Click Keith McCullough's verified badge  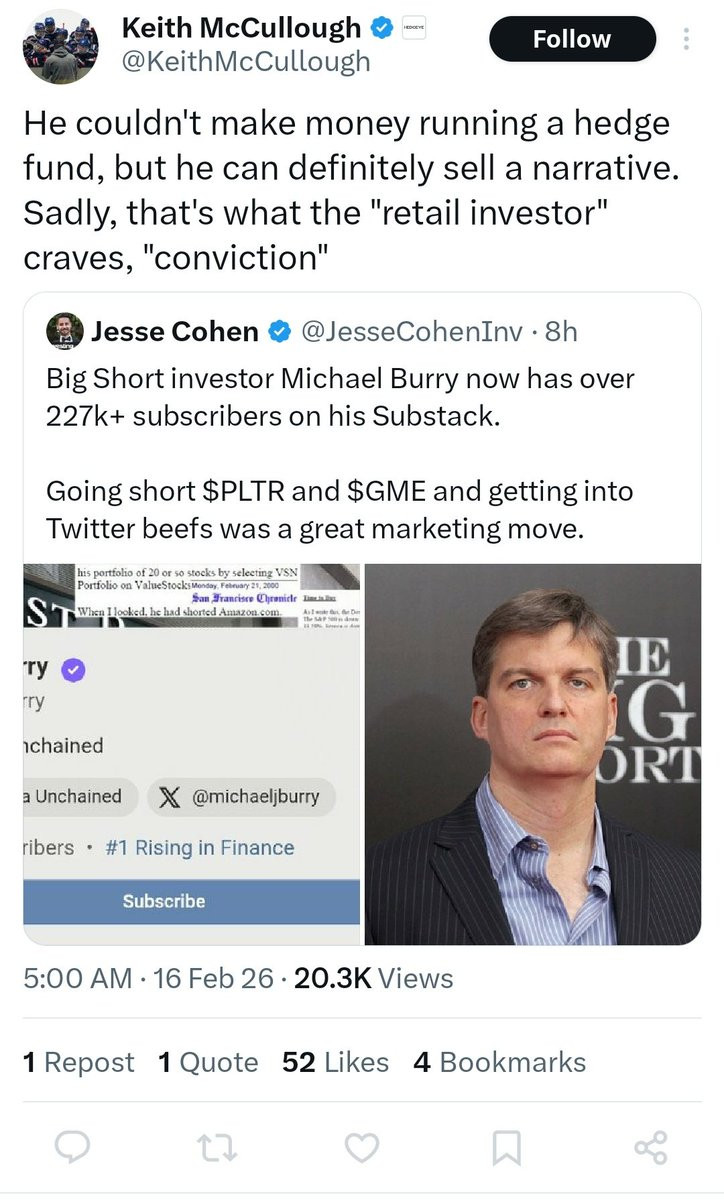[382, 28]
